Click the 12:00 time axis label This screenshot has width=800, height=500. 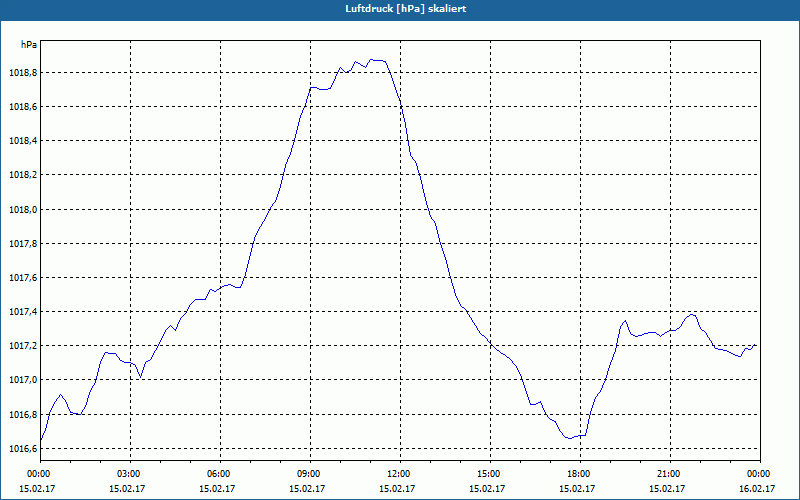(x=400, y=474)
